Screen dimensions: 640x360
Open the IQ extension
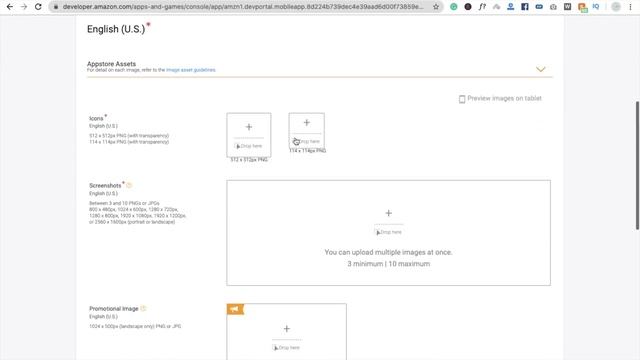[596, 7]
